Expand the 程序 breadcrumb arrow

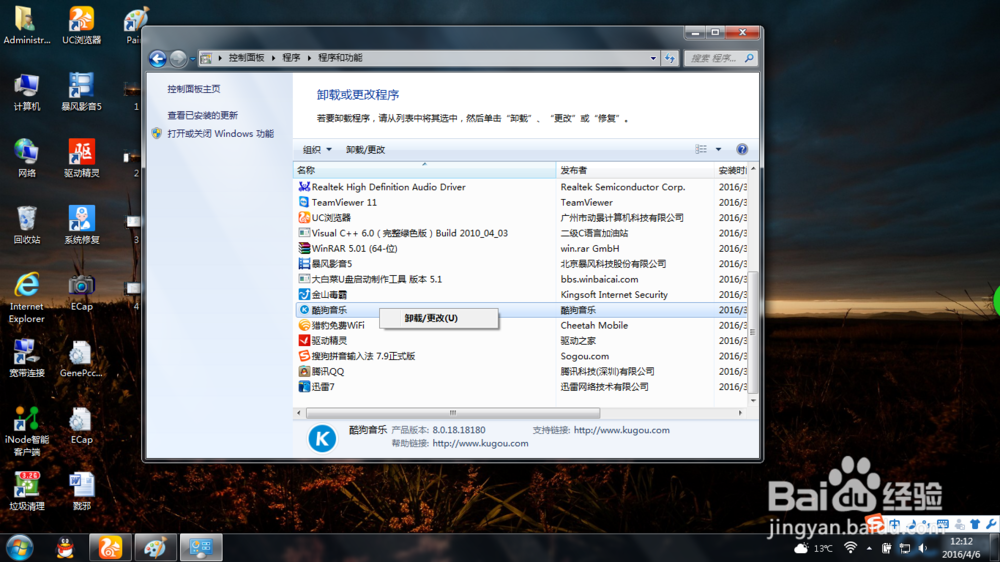pos(309,58)
